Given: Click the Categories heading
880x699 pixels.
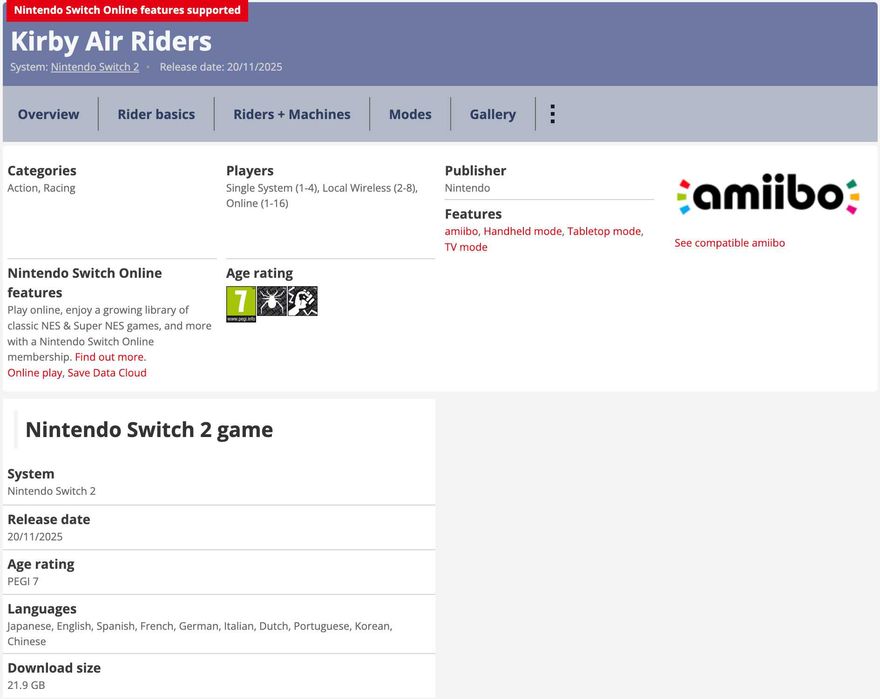Looking at the screenshot, I should tap(42, 171).
